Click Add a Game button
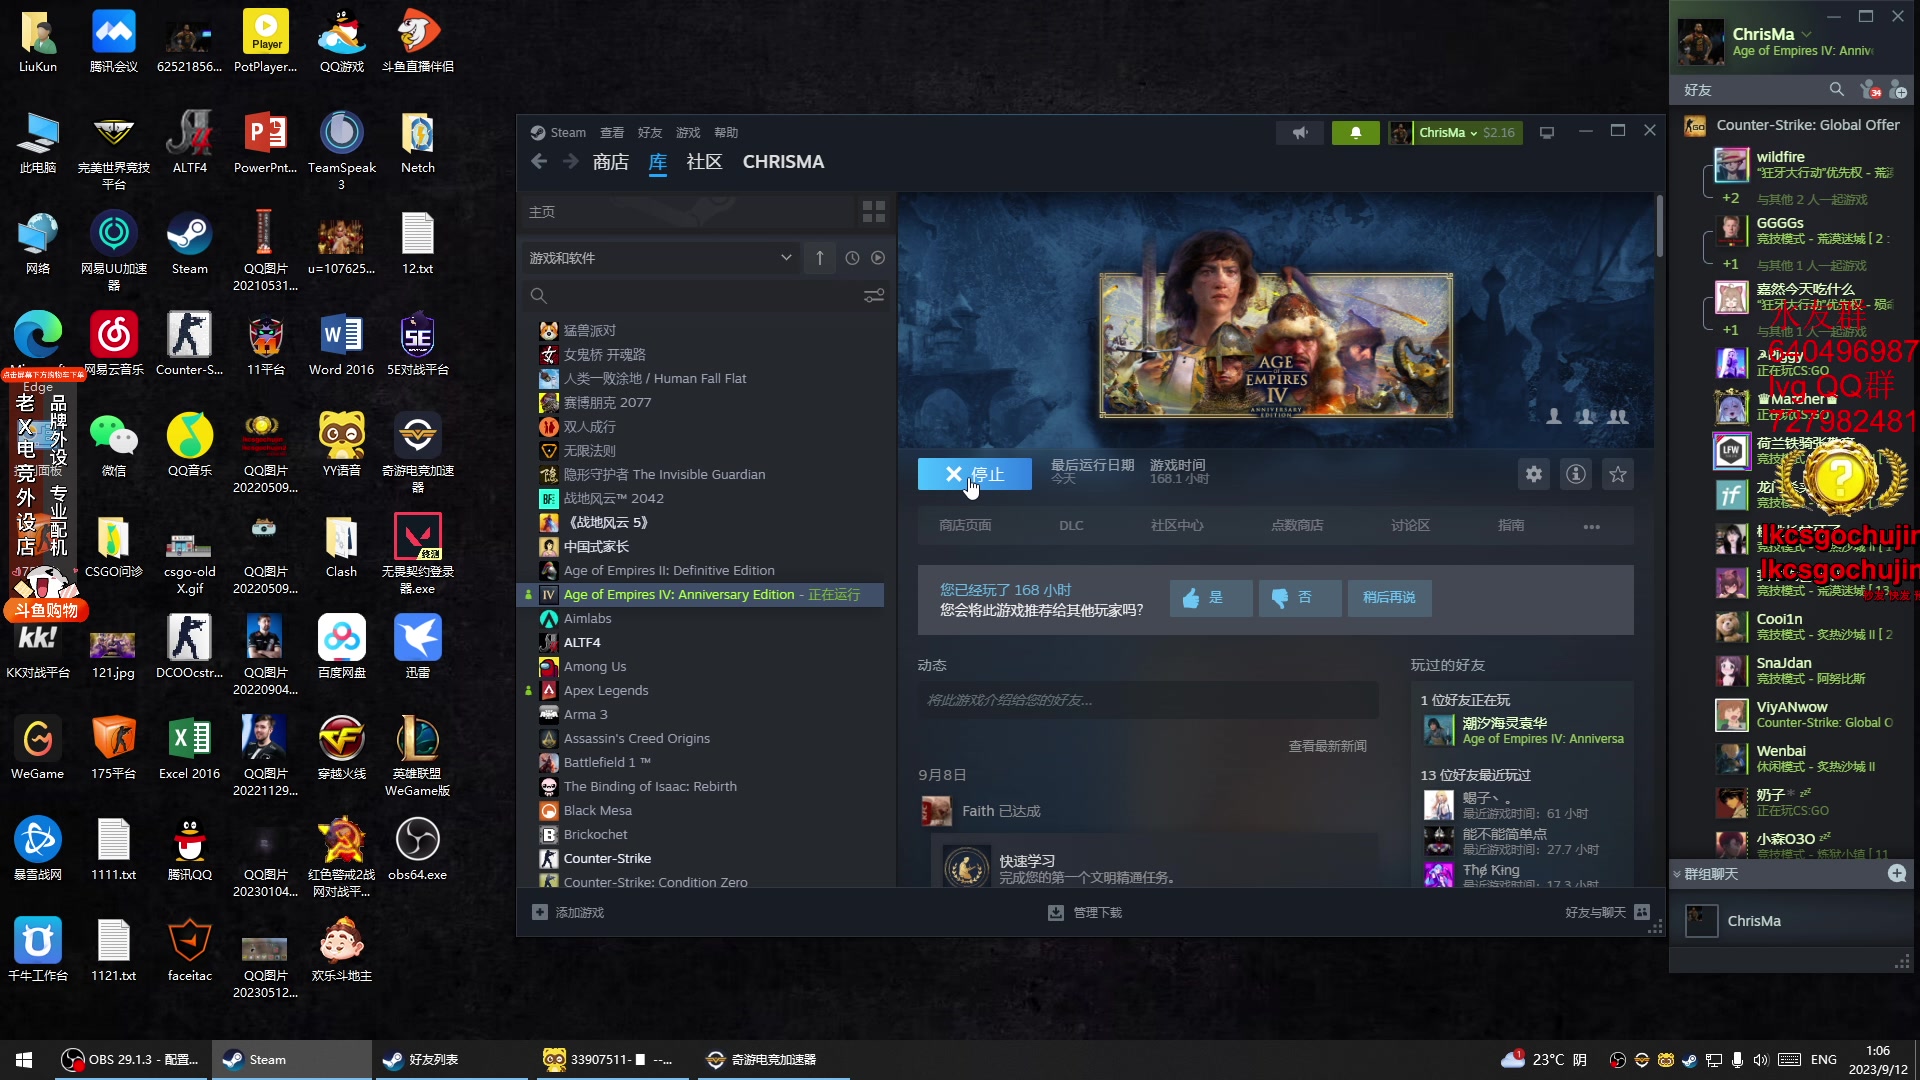Viewport: 1920px width, 1080px height. click(x=568, y=913)
